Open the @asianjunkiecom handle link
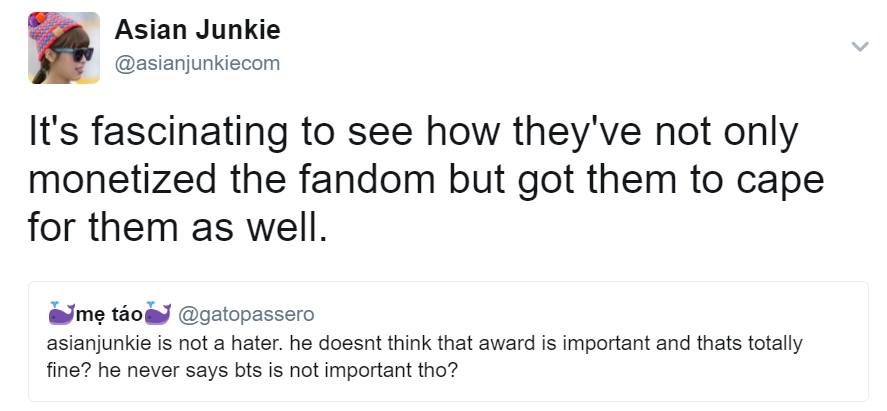This screenshot has height=411, width=887. 198,64
